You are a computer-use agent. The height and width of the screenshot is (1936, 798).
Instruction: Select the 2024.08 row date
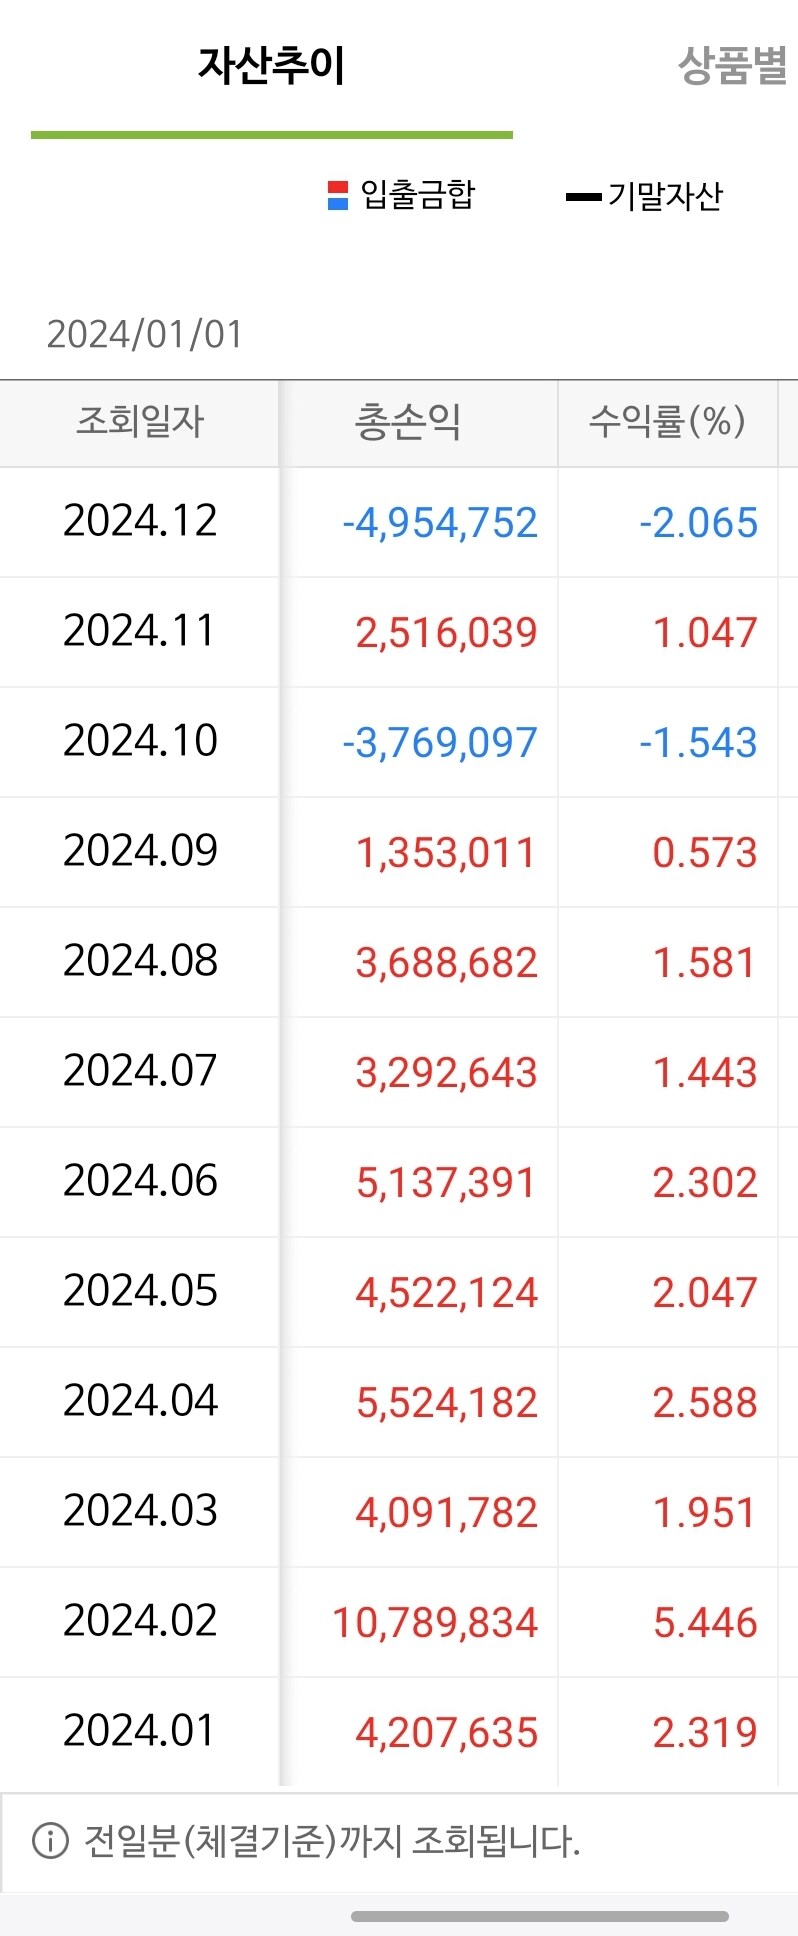[x=140, y=961]
